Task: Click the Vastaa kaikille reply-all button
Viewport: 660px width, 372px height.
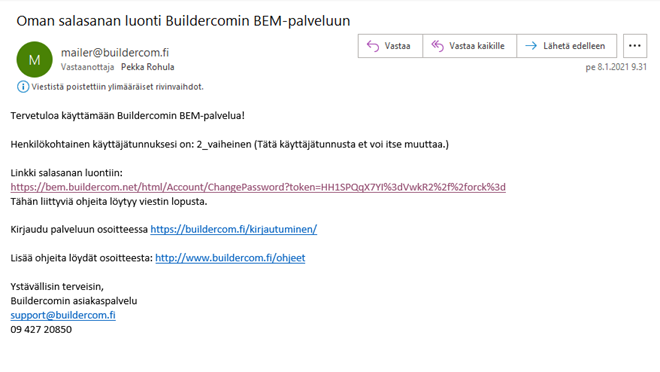Action: tap(469, 46)
